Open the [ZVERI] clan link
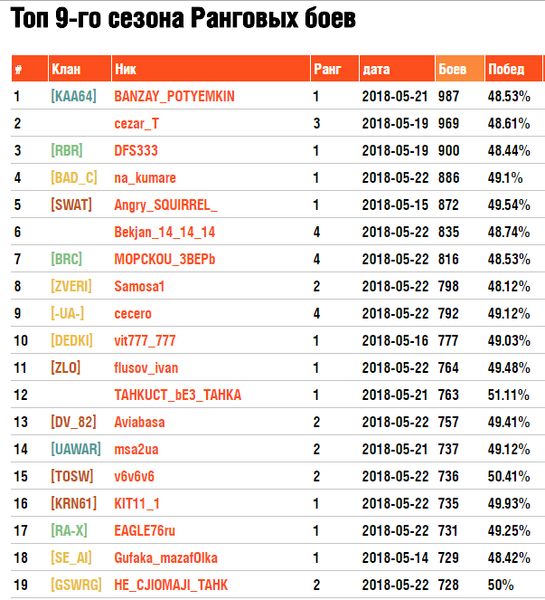This screenshot has width=545, height=600. (x=71, y=287)
